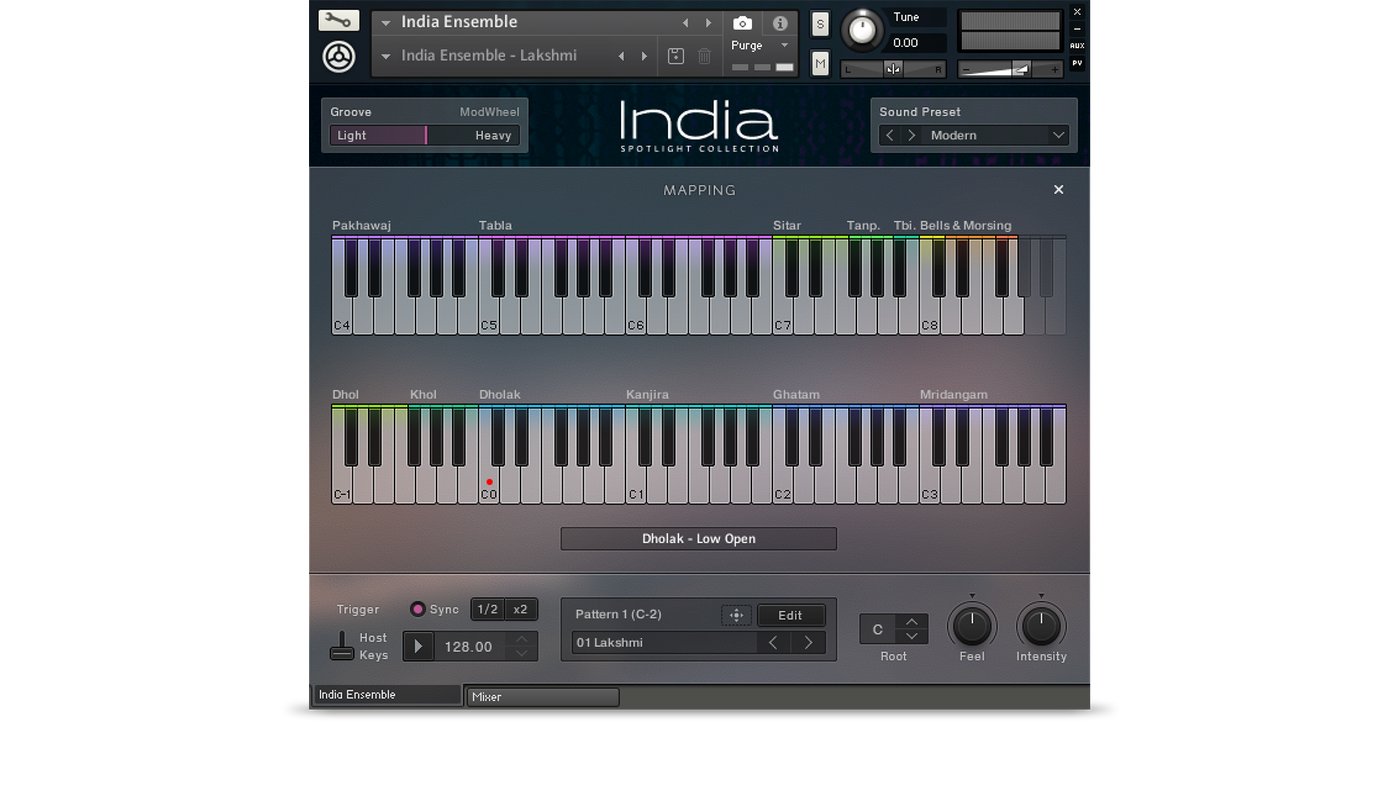Click the pan center icon on the L-R slider

pyautogui.click(x=893, y=69)
